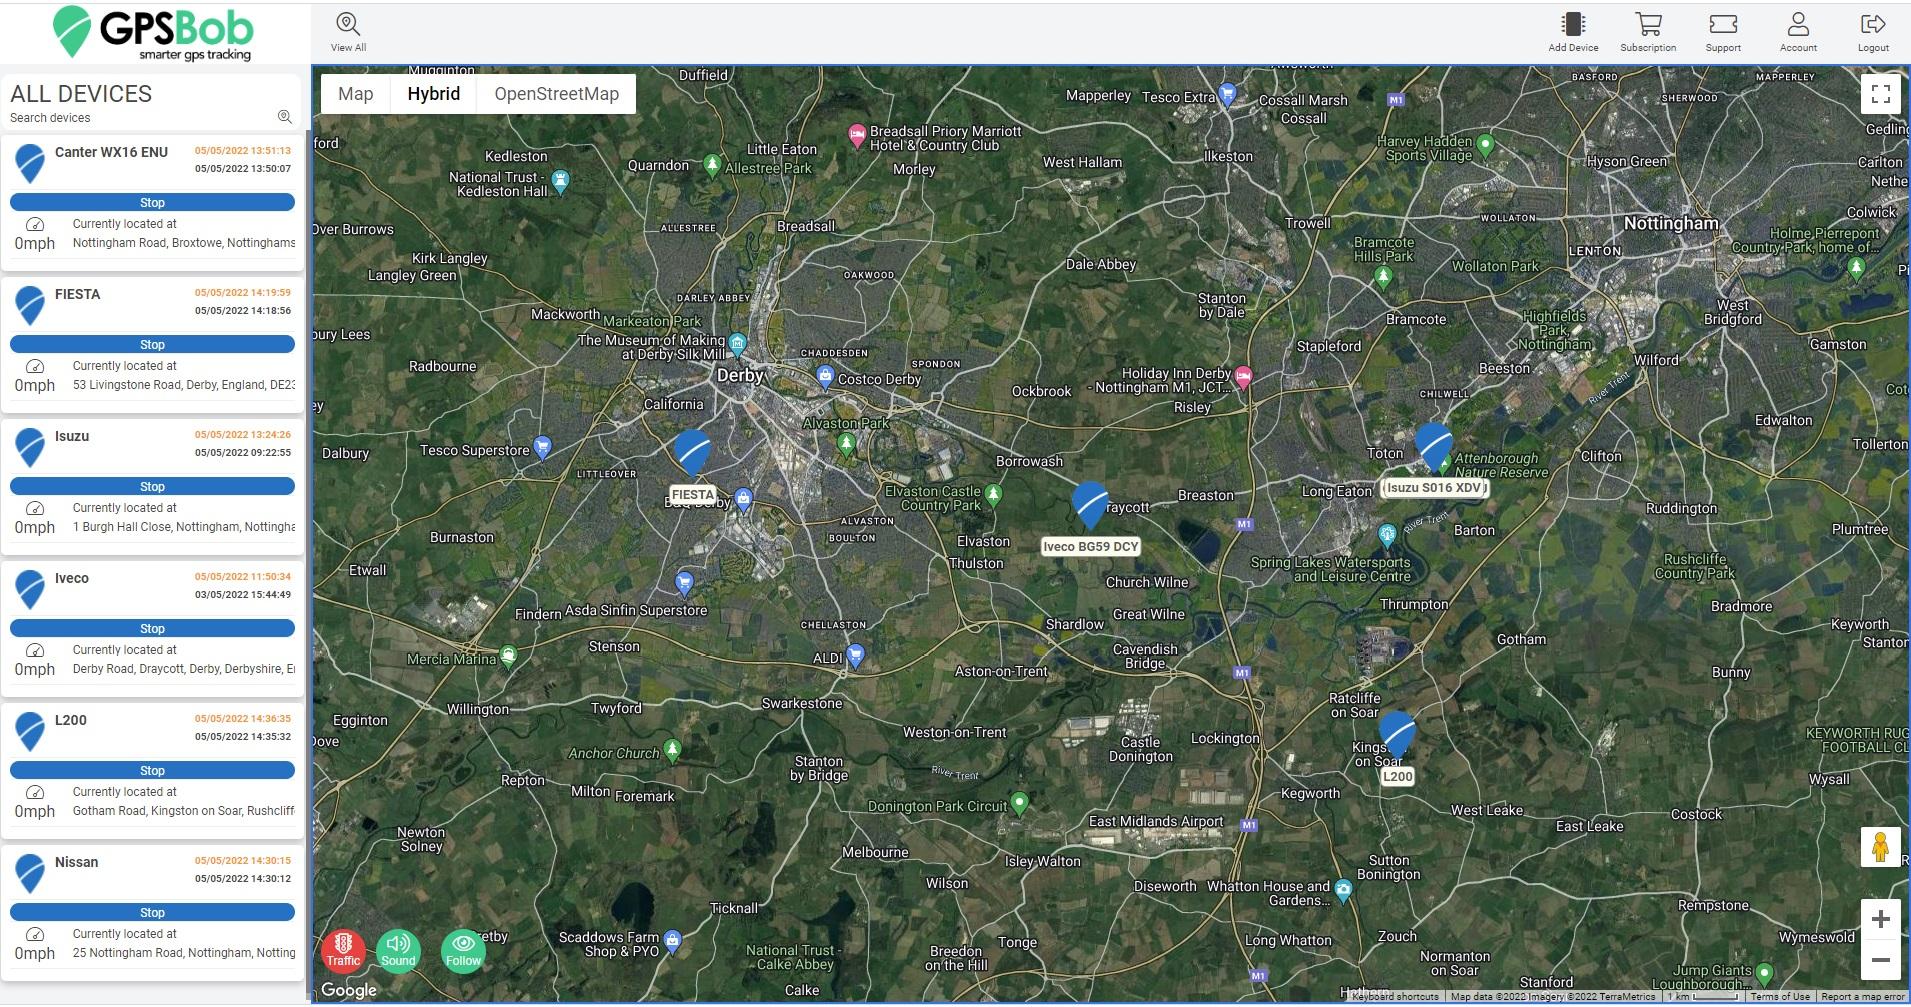Click the FIESTA device pin icon in list

pos(30,305)
